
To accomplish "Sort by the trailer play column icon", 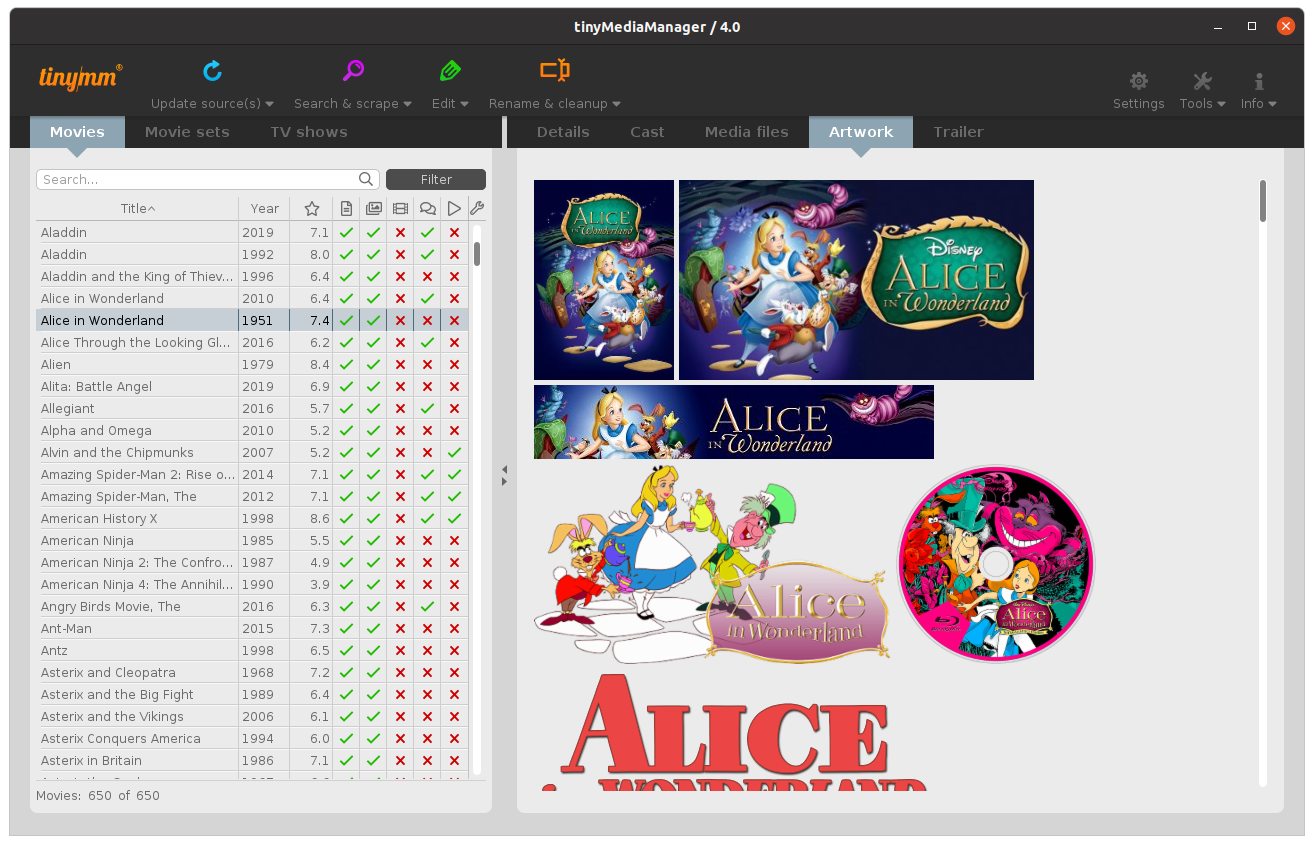I will [454, 209].
